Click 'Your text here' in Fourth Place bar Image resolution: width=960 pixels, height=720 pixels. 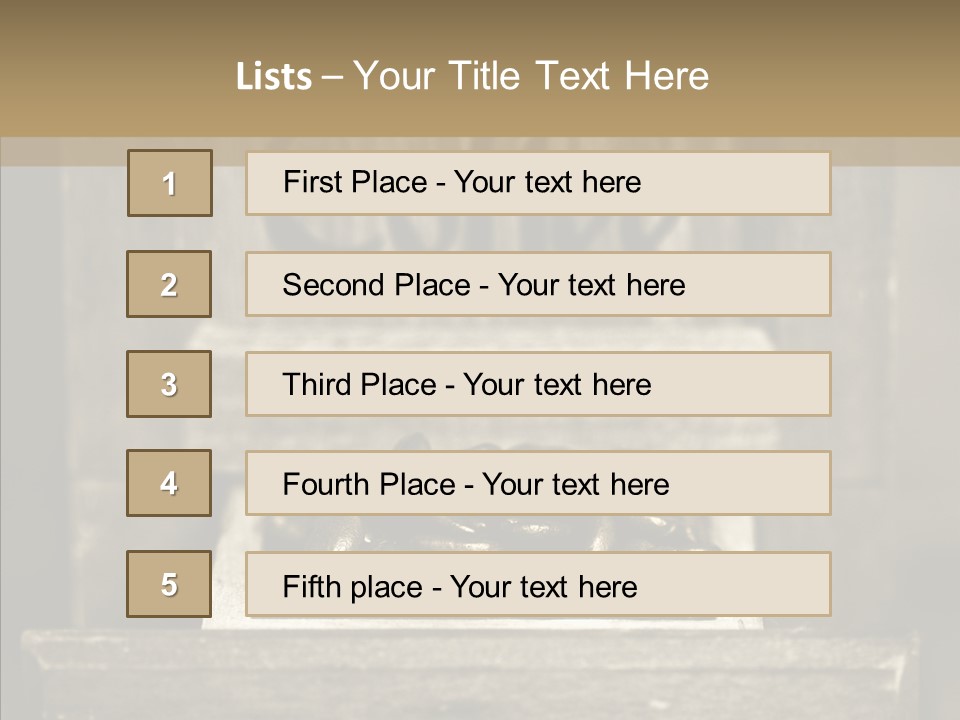[575, 485]
